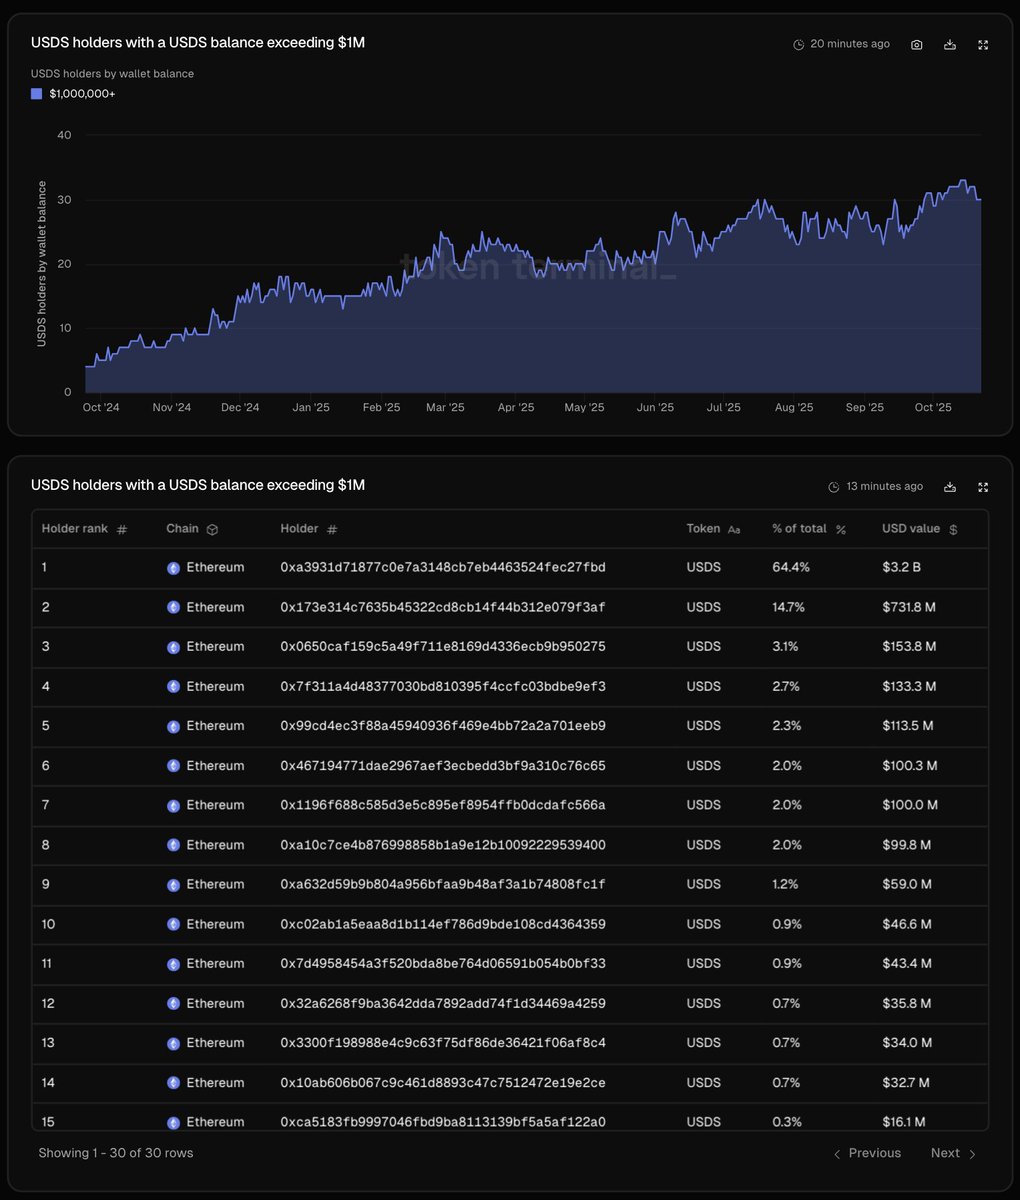Click the $113.5 M USD value cell
The image size is (1020, 1200).
[908, 726]
